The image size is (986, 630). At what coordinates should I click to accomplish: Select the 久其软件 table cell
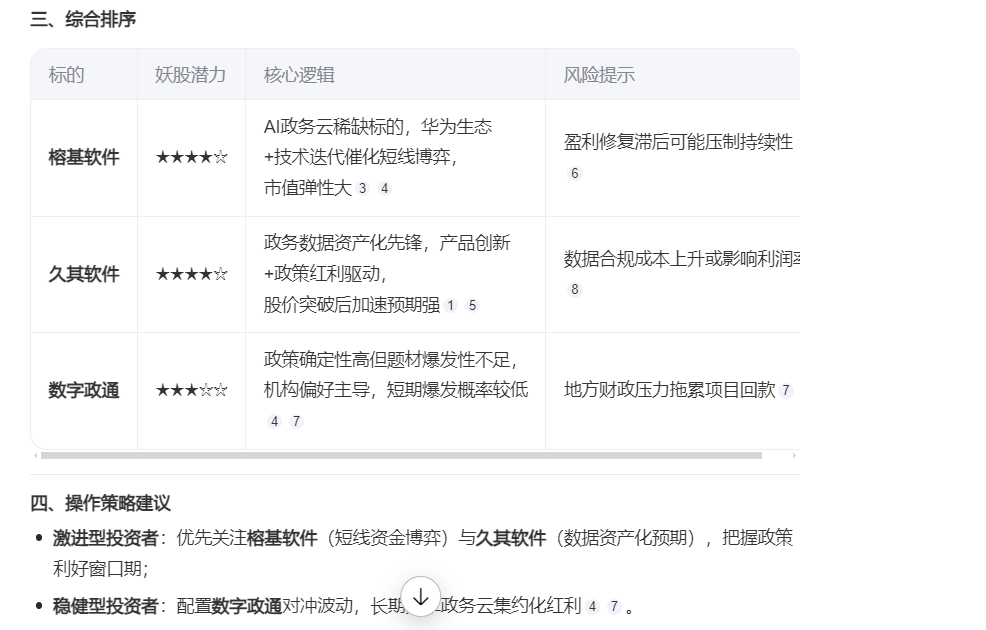click(x=84, y=274)
